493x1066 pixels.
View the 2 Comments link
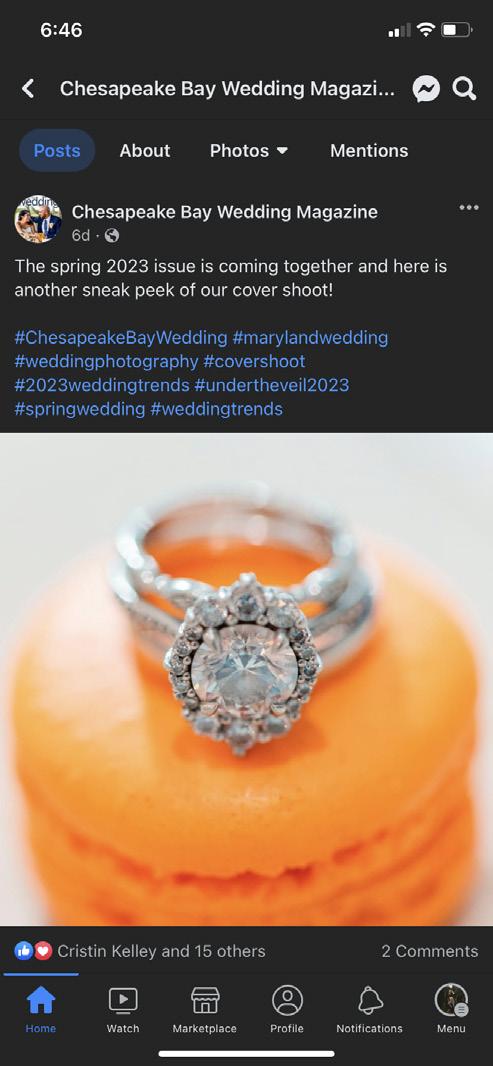pos(430,951)
